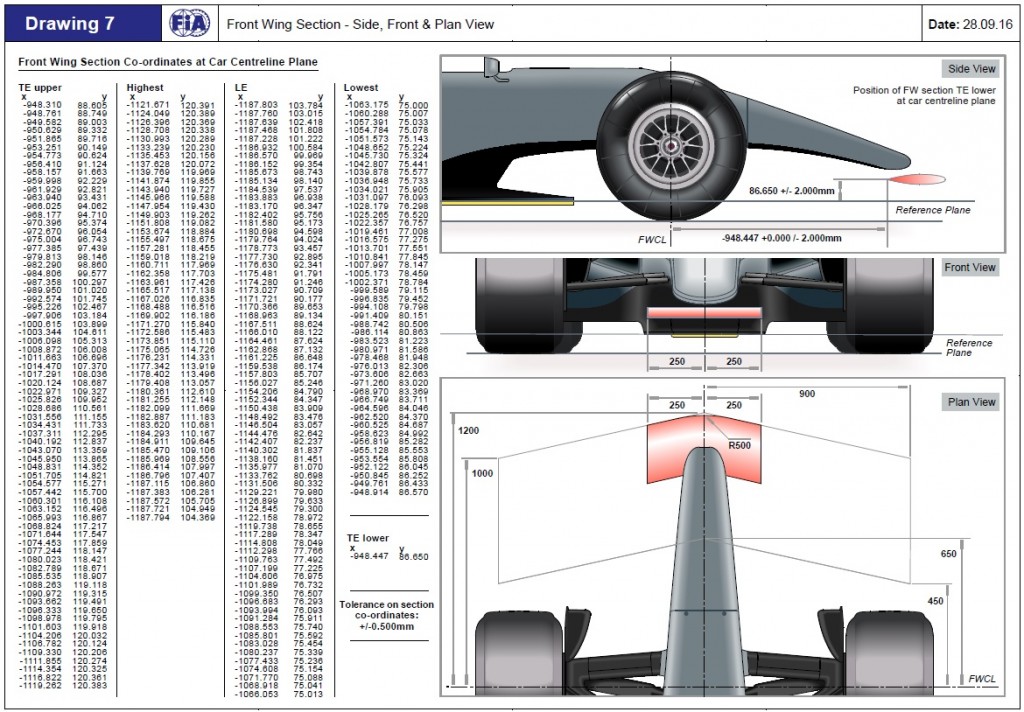The image size is (1024, 712).
Task: Select the "LE" column heading
Action: point(241,88)
